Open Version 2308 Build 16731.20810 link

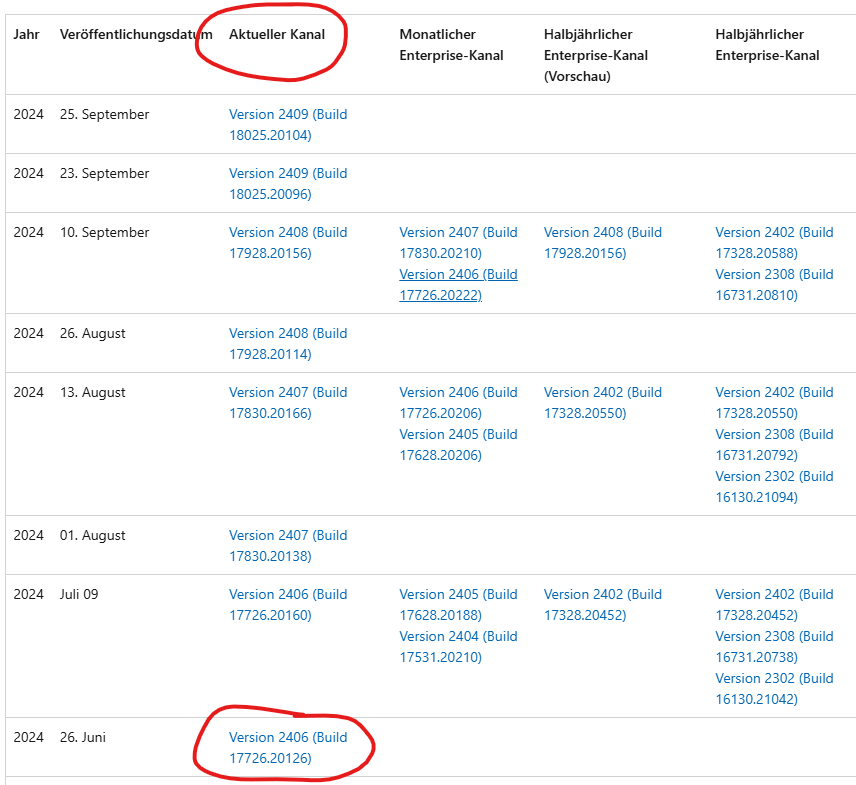[774, 284]
